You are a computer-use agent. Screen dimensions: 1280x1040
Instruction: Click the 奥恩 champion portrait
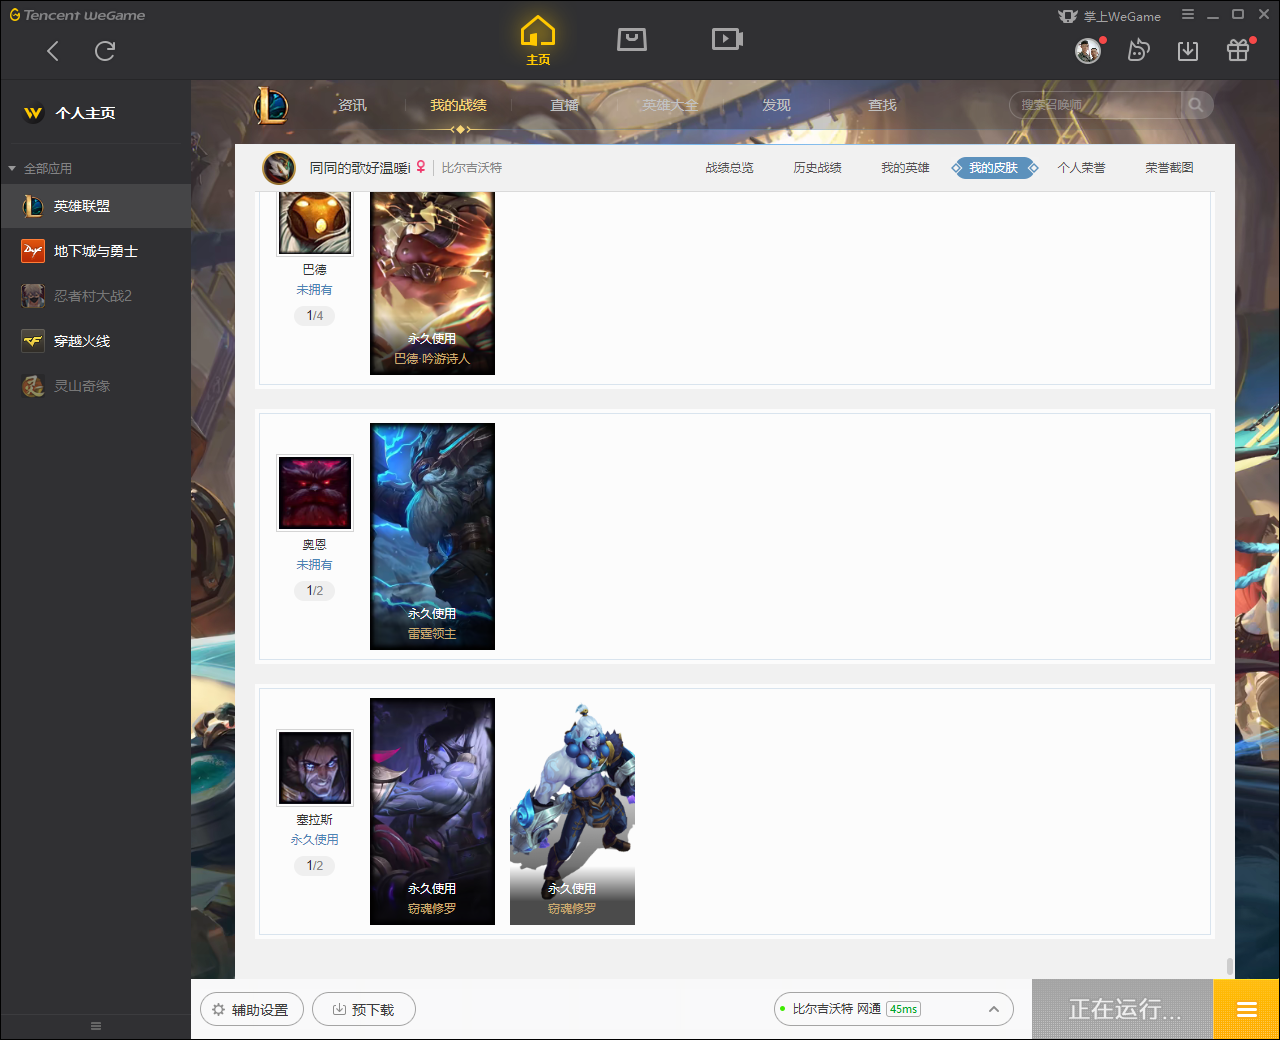[315, 493]
